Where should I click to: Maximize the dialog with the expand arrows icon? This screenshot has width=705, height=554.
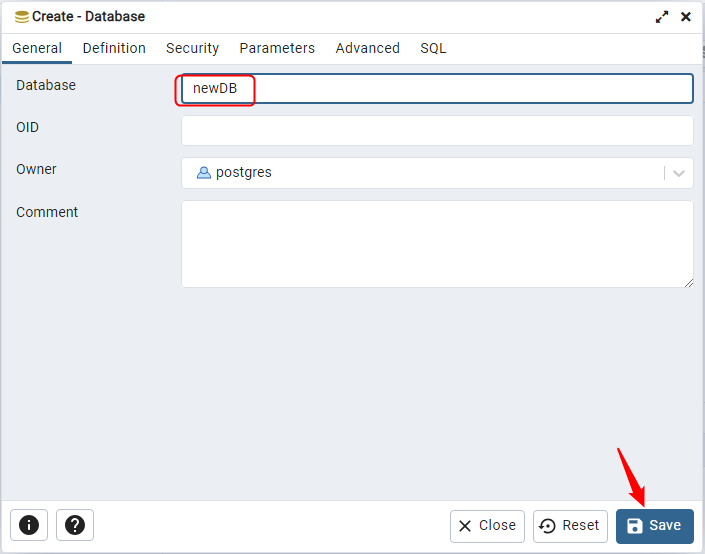661,17
